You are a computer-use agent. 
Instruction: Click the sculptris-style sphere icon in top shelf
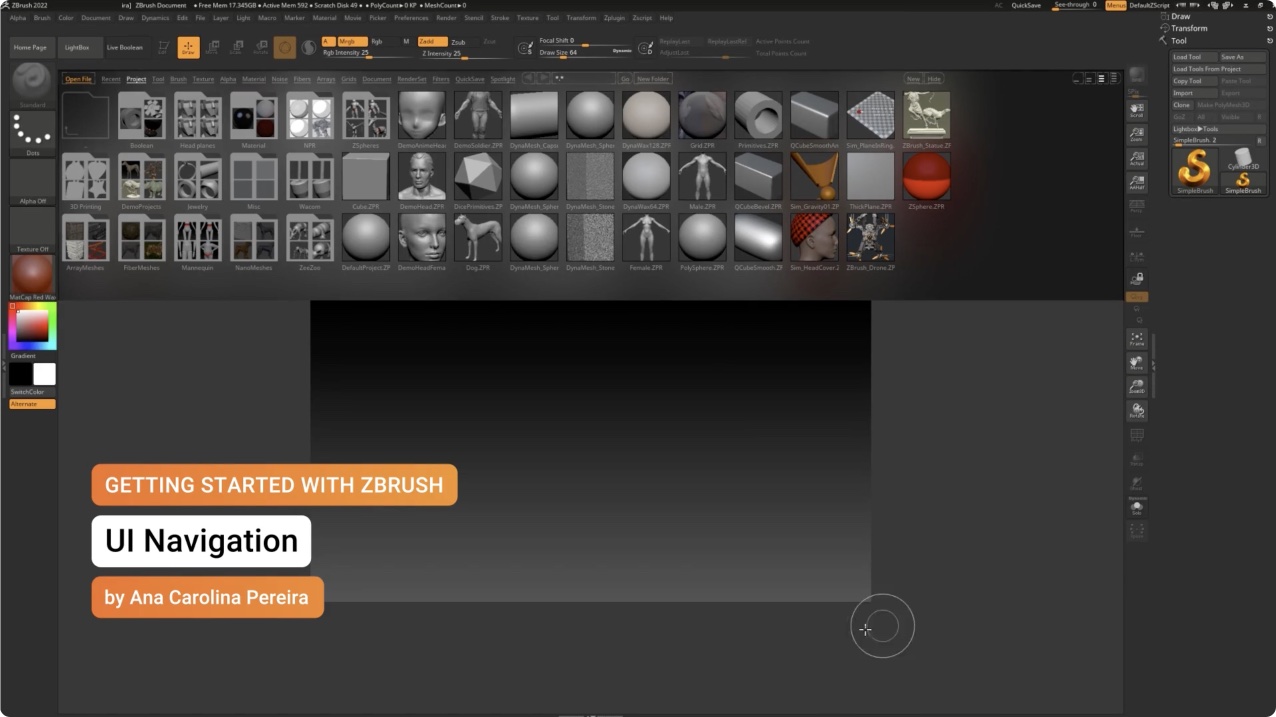[285, 47]
